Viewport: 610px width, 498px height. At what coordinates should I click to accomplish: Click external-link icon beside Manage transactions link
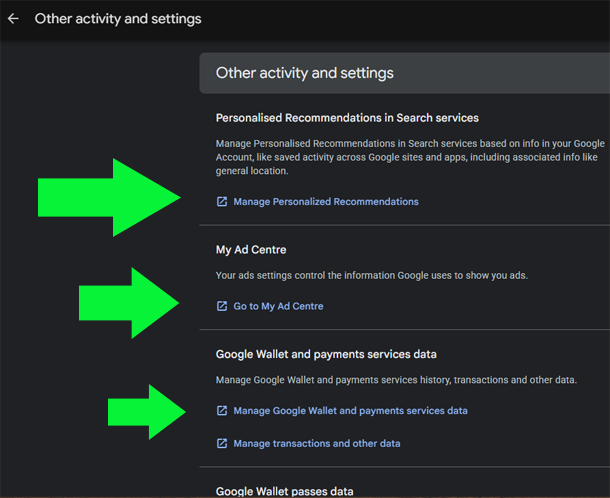click(x=222, y=444)
